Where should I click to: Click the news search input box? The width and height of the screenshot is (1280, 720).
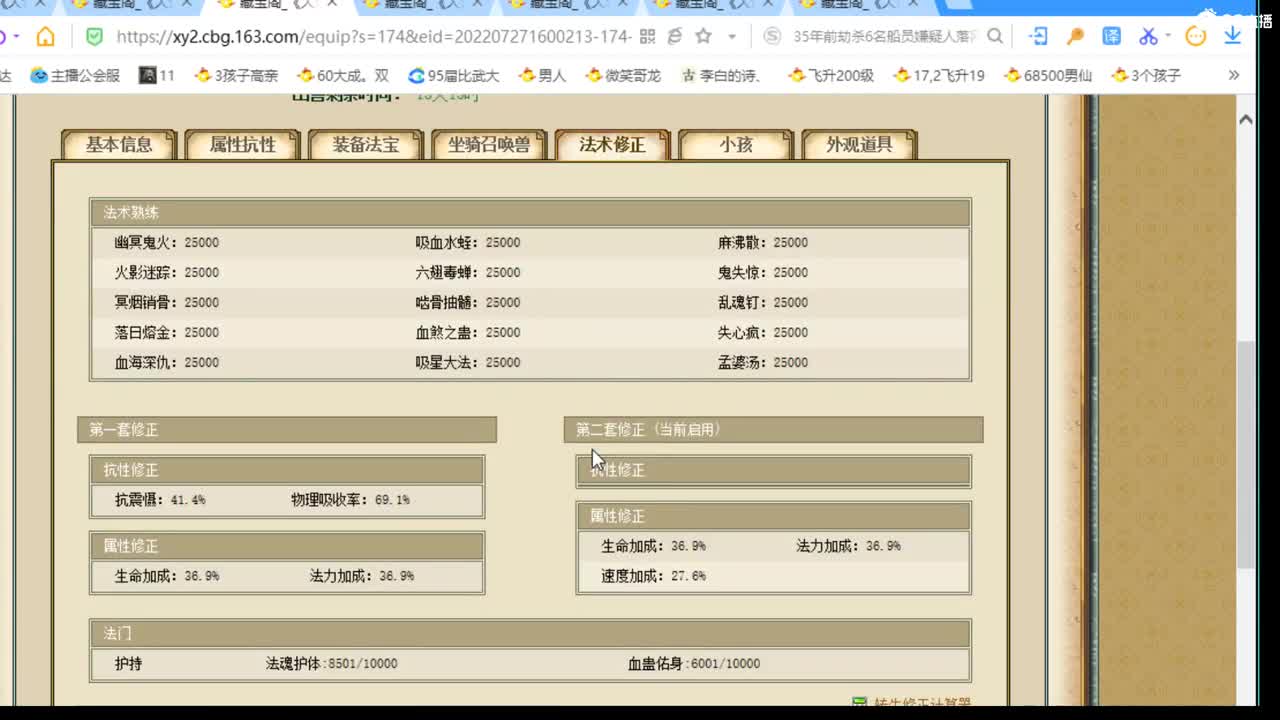point(884,37)
